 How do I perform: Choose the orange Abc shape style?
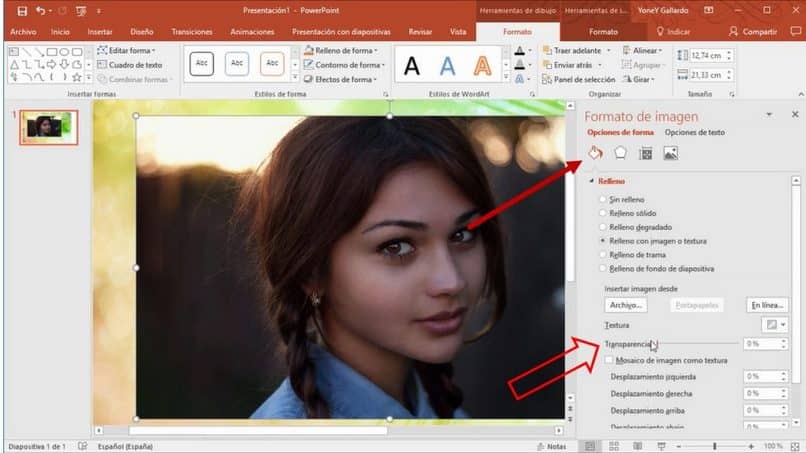pyautogui.click(x=272, y=64)
